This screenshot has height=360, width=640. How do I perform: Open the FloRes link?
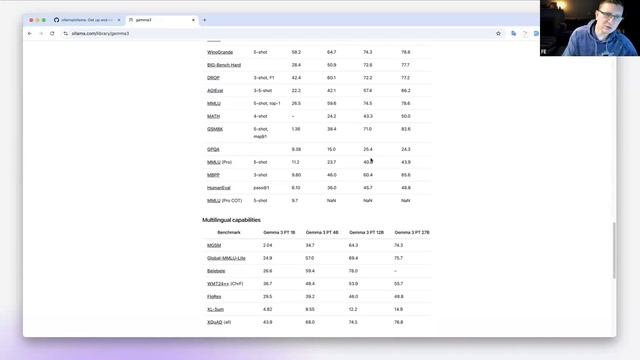(x=214, y=297)
